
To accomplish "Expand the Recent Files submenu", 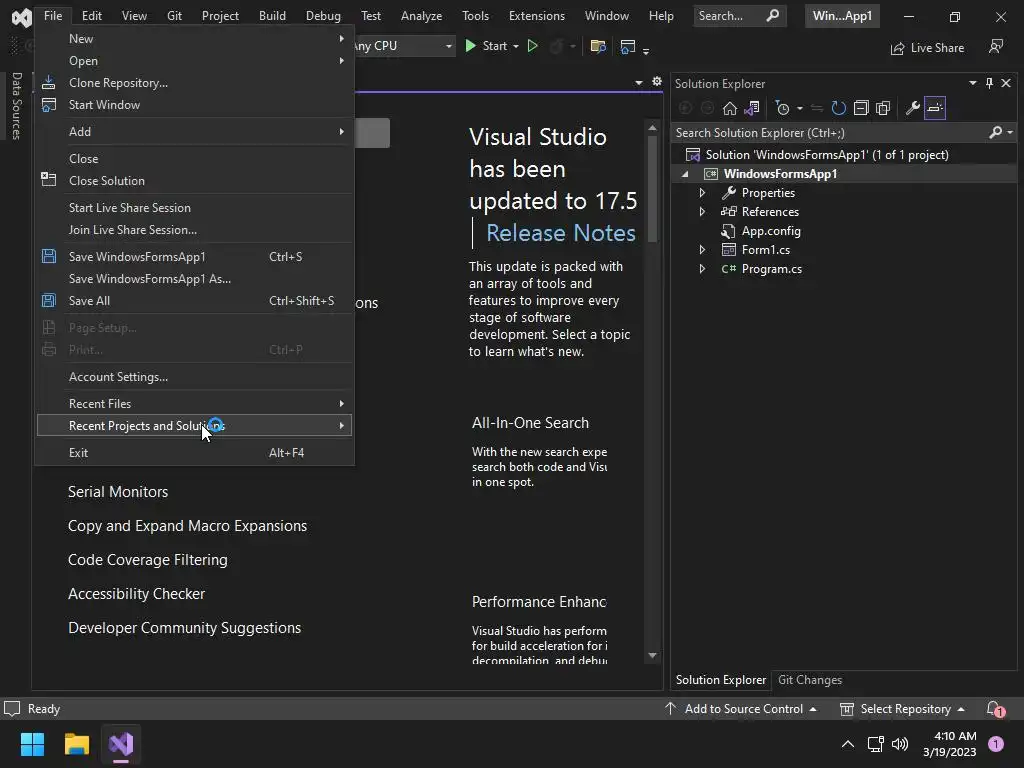I will 195,404.
